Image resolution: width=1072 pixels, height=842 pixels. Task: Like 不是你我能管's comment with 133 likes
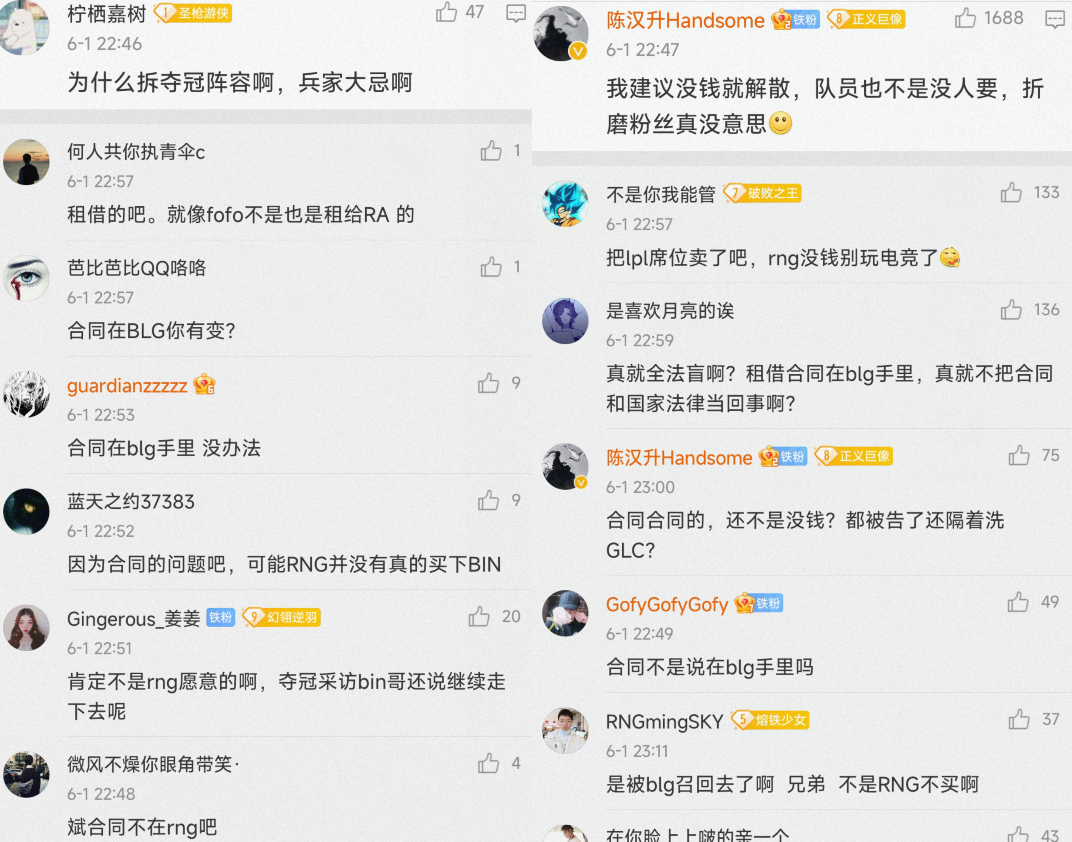tap(1011, 193)
